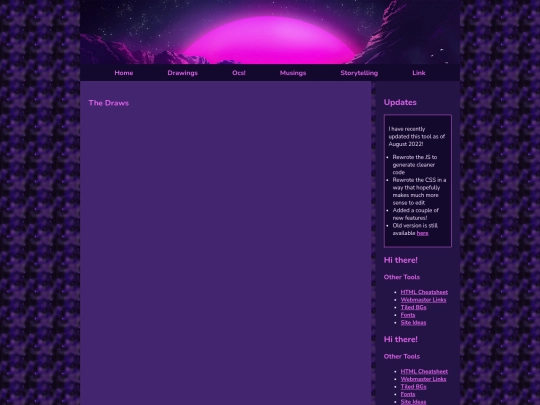Select the 'Updates' sidebar heading
The height and width of the screenshot is (405, 540).
point(400,102)
